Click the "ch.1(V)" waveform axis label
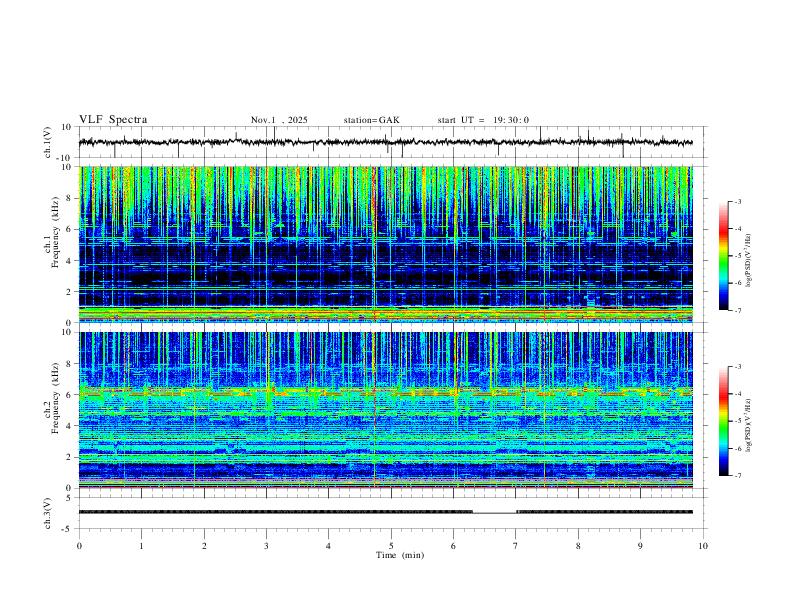 point(48,142)
